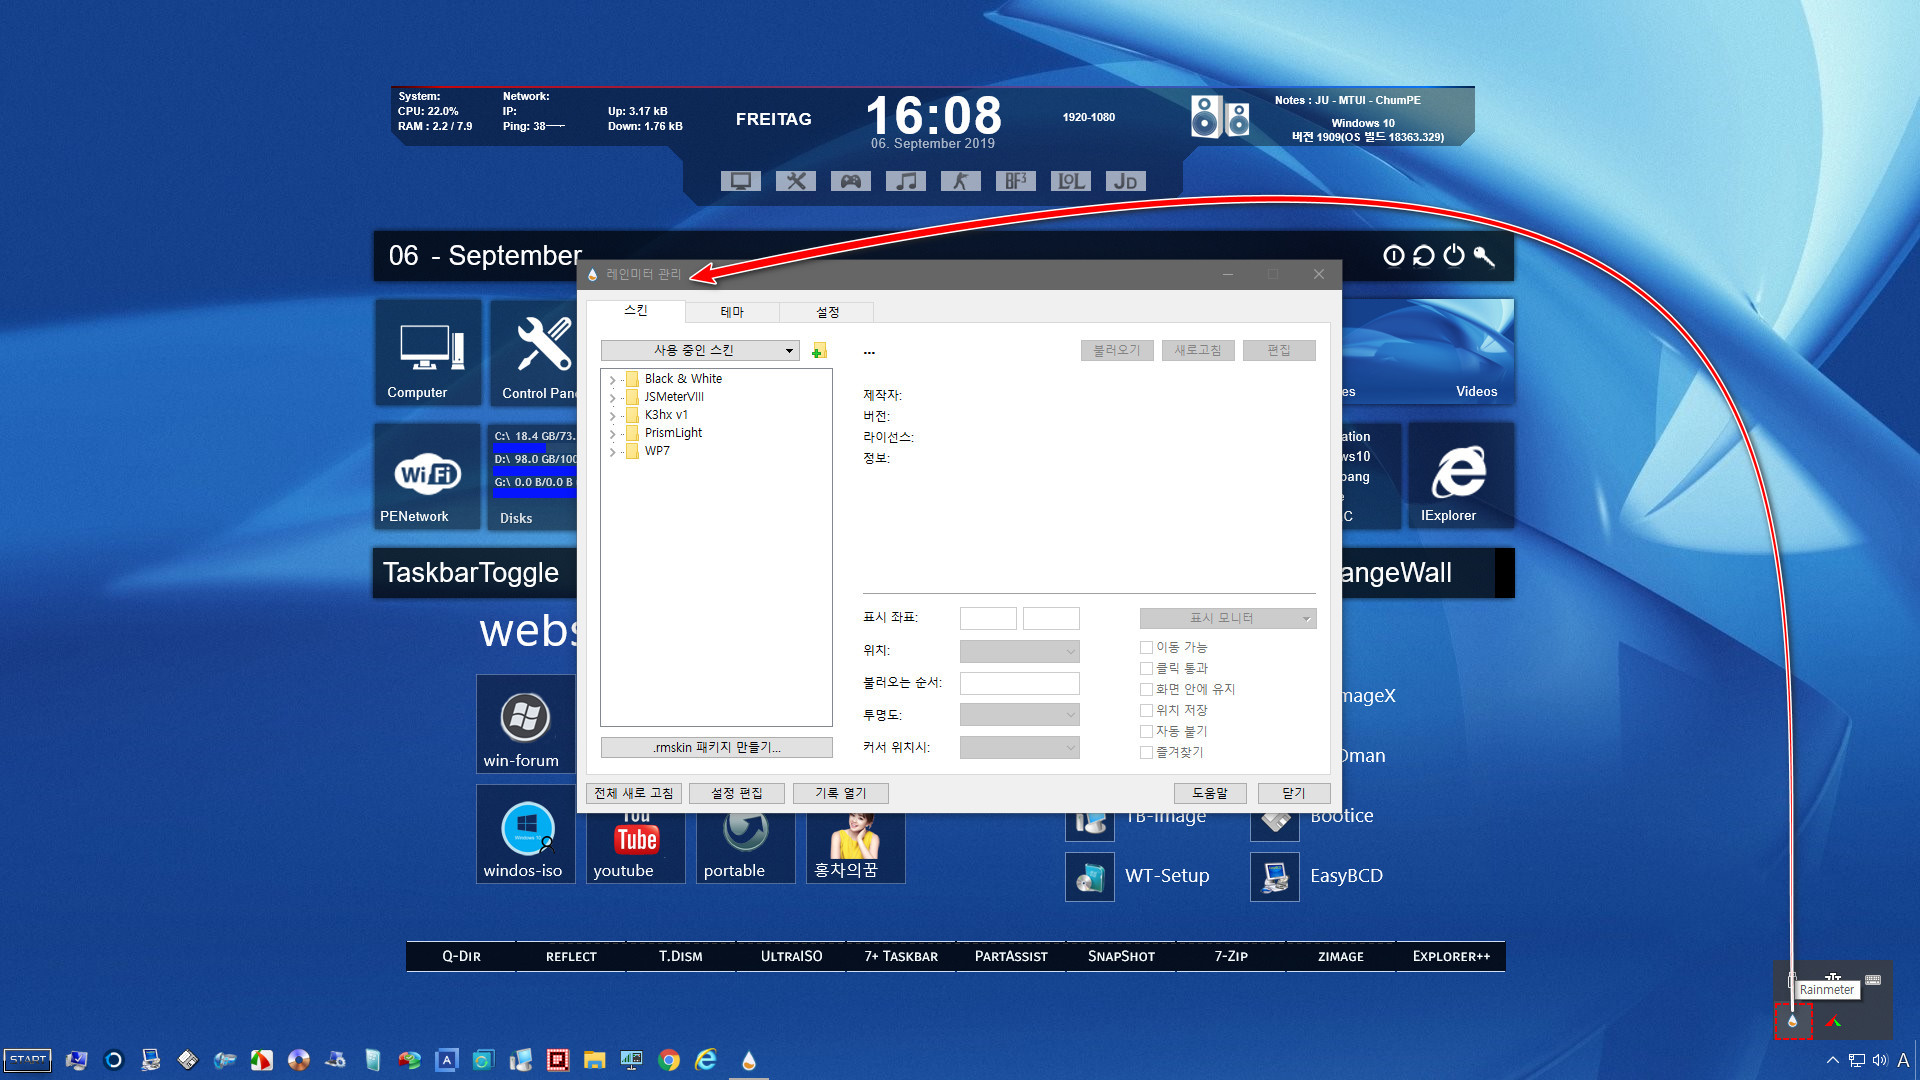Click the youtube web shortcut tile
This screenshot has height=1080, width=1920.
[635, 846]
